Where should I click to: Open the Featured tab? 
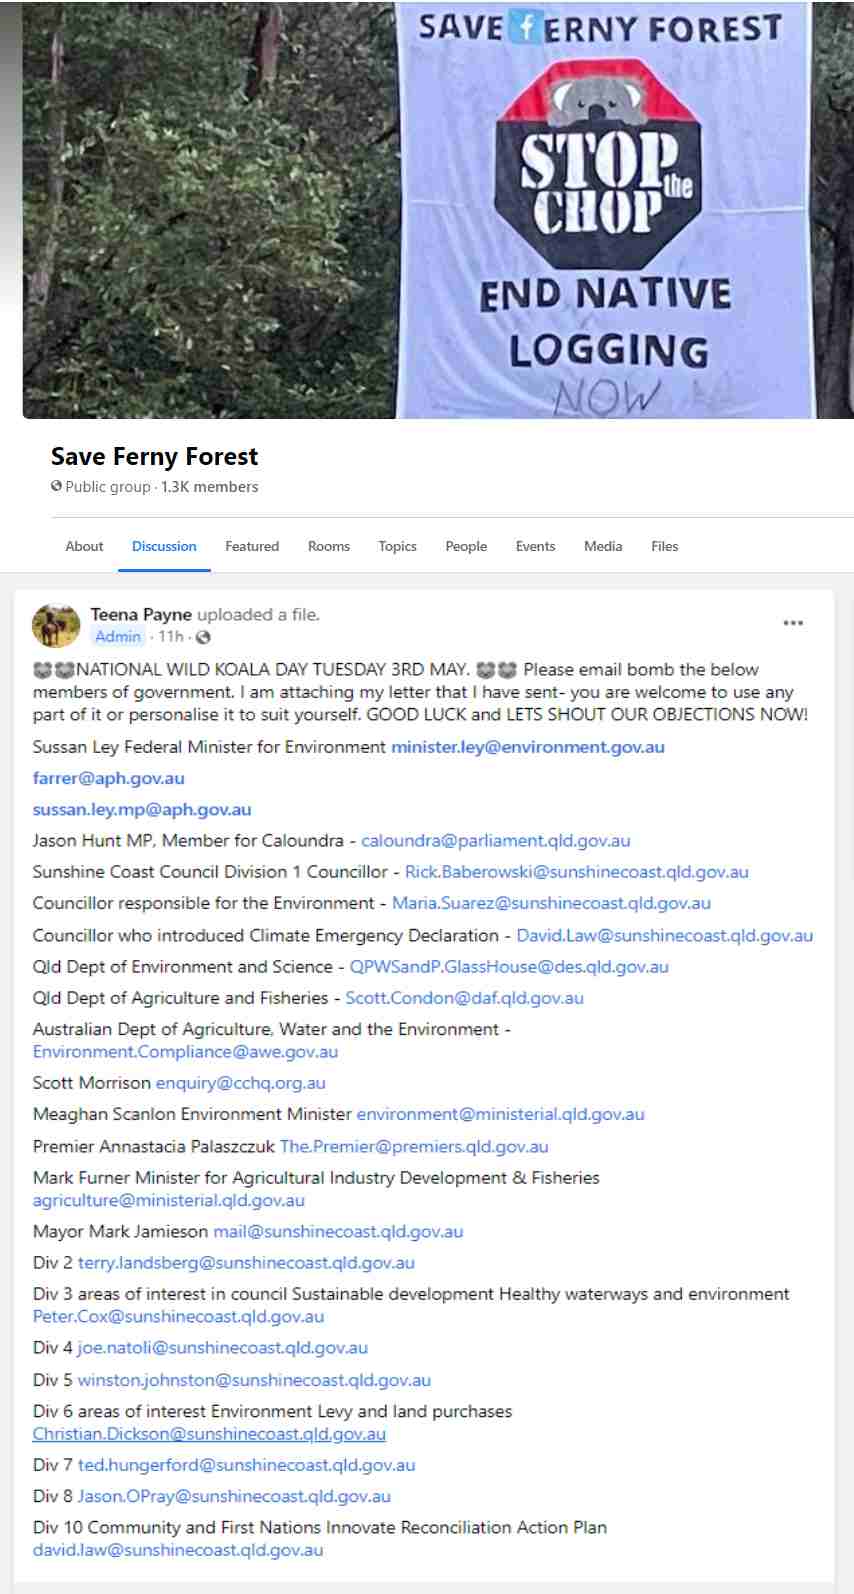coord(252,546)
